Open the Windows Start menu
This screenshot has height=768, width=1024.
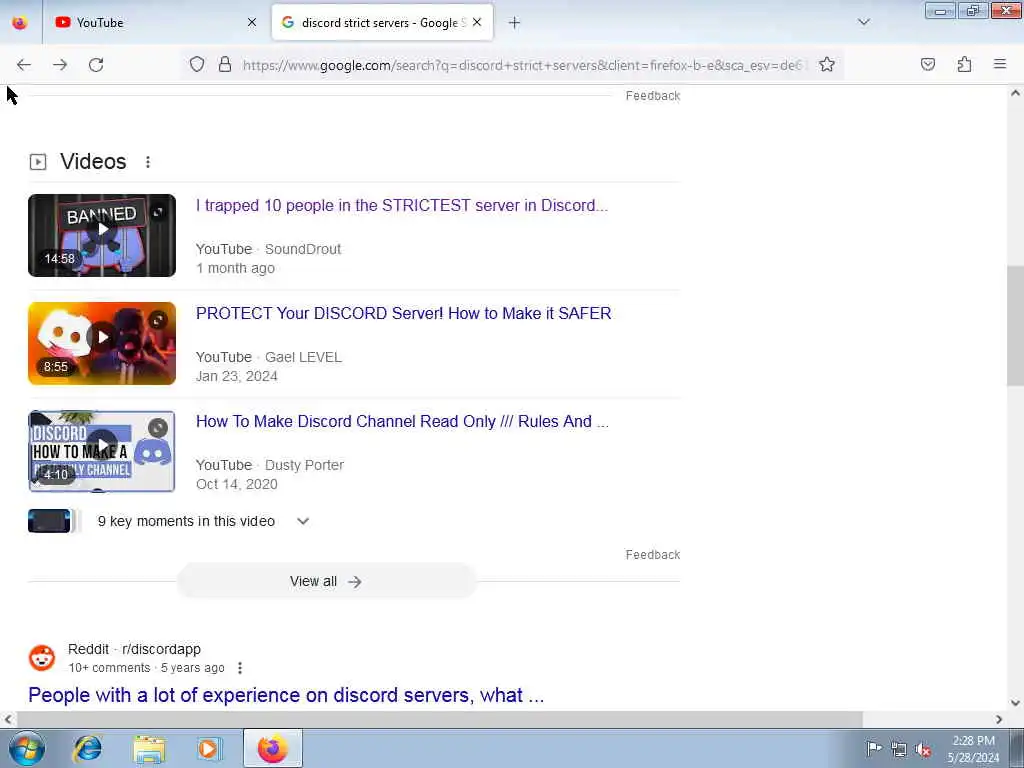coord(27,748)
